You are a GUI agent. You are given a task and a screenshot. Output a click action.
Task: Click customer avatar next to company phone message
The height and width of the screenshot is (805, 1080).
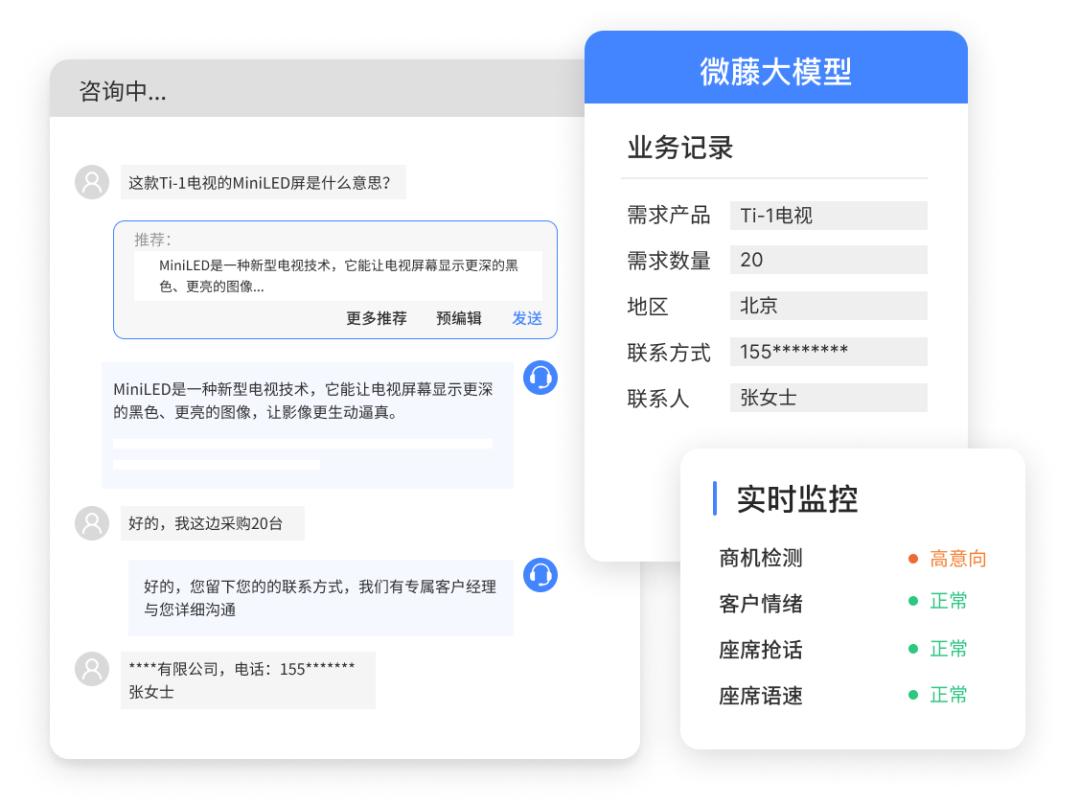pyautogui.click(x=92, y=669)
